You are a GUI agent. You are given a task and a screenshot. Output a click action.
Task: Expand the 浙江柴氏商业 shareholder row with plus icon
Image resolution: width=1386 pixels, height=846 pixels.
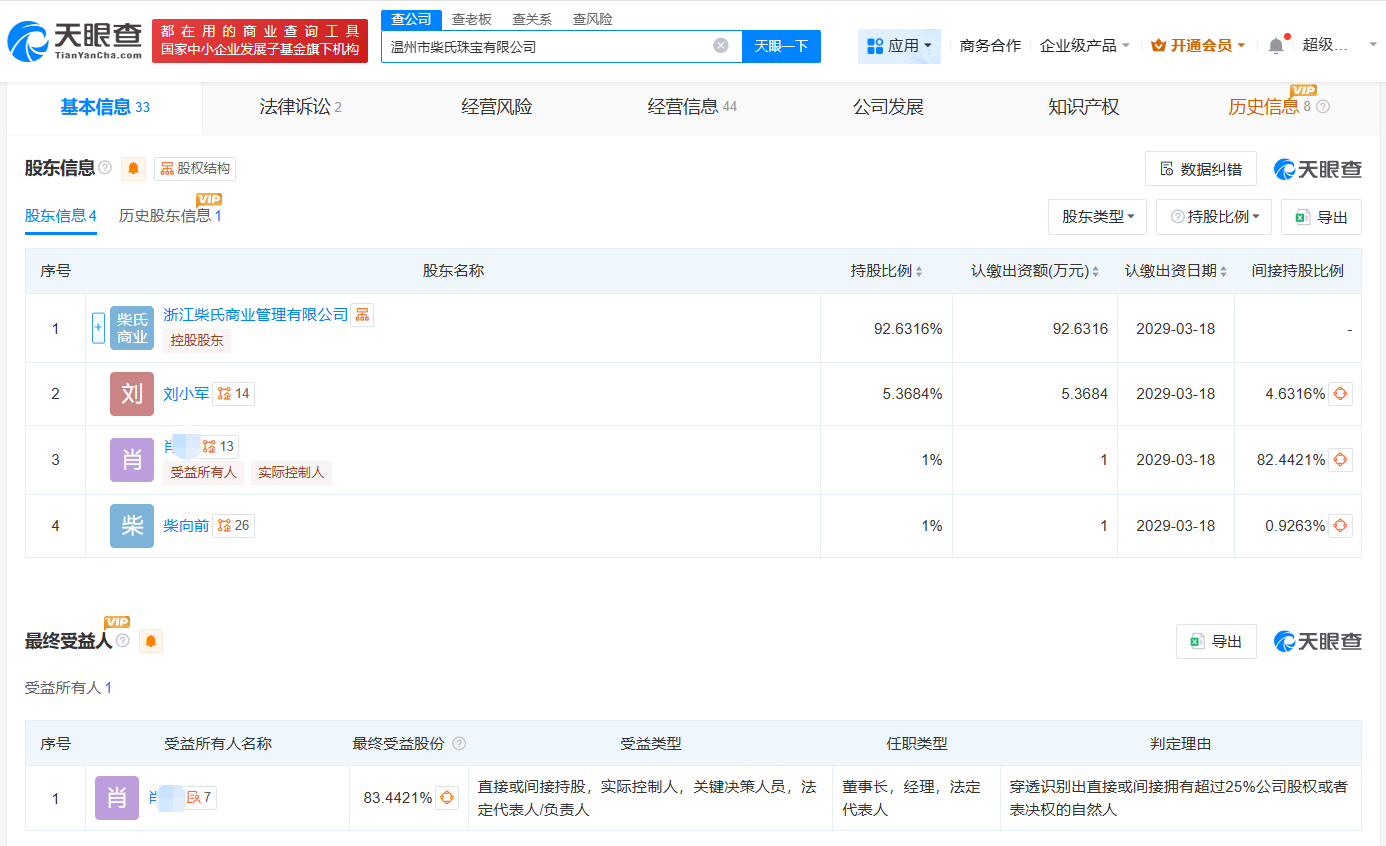(97, 326)
